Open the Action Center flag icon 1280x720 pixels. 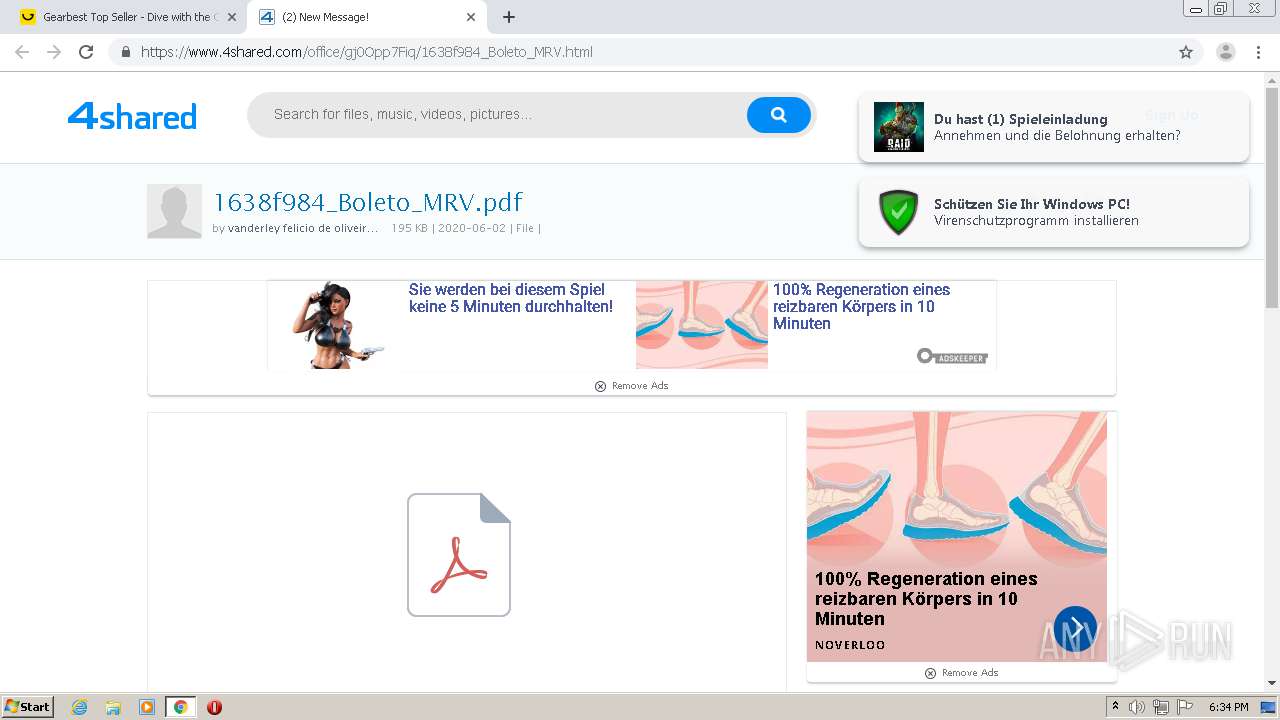click(x=1185, y=707)
